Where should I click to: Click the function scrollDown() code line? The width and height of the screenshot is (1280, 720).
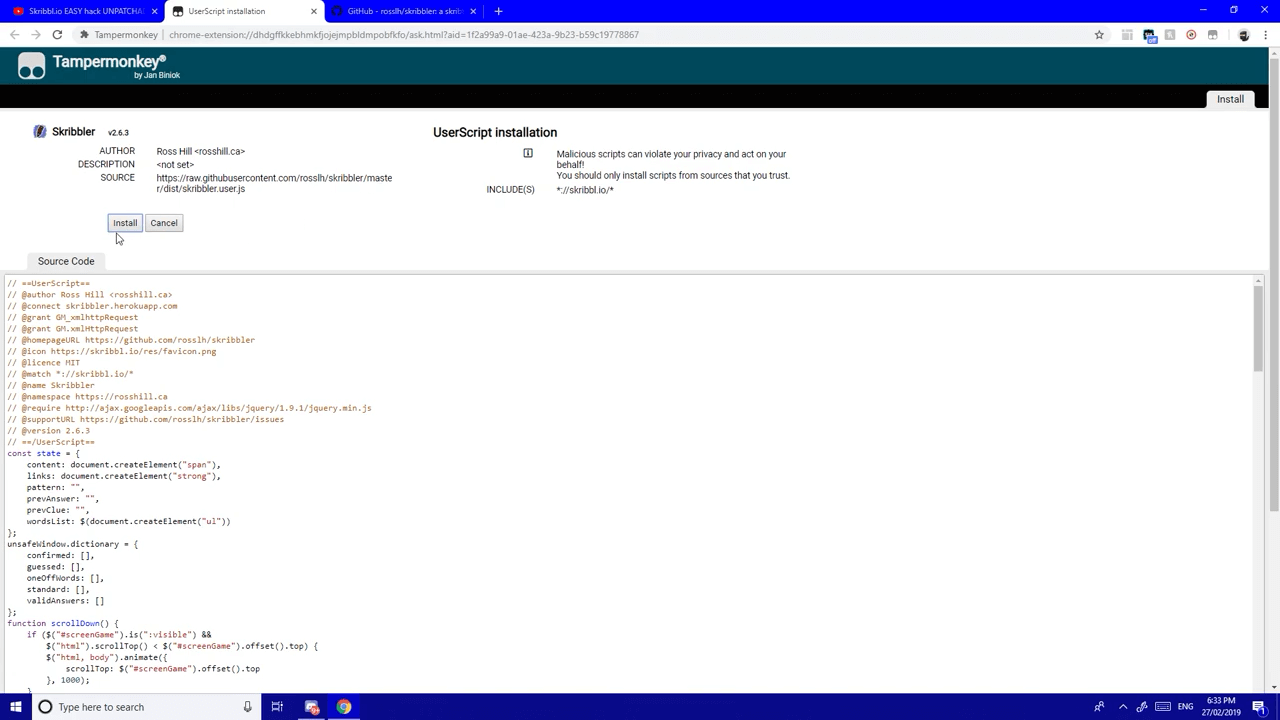[63, 623]
